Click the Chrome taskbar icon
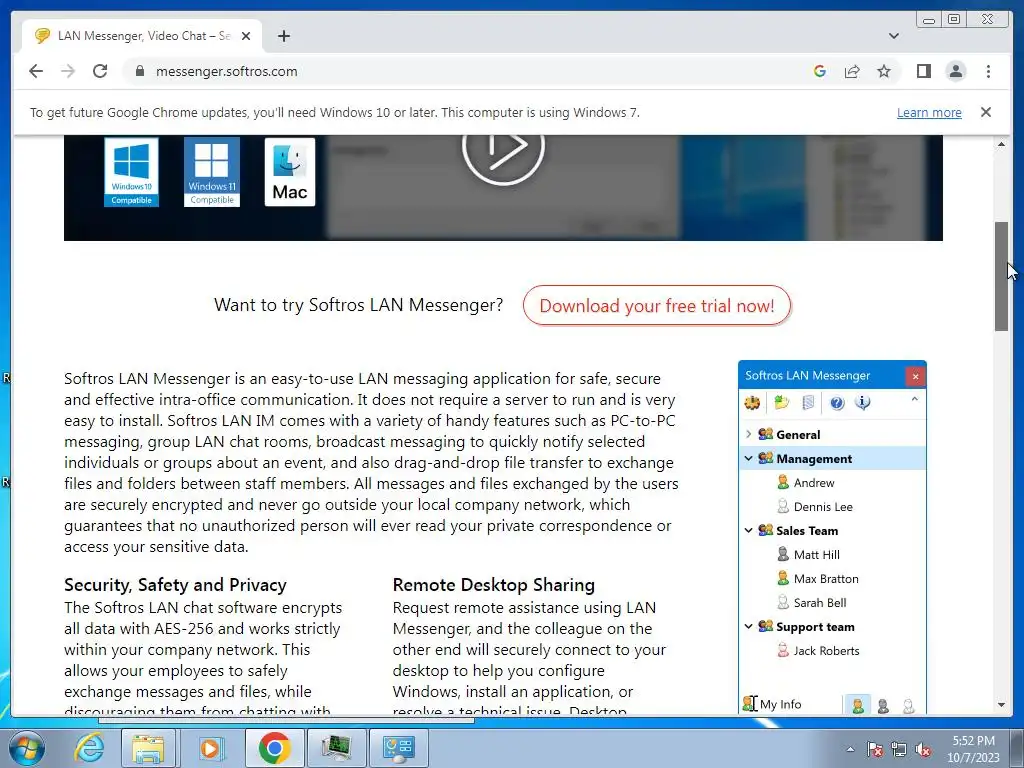 click(x=274, y=748)
